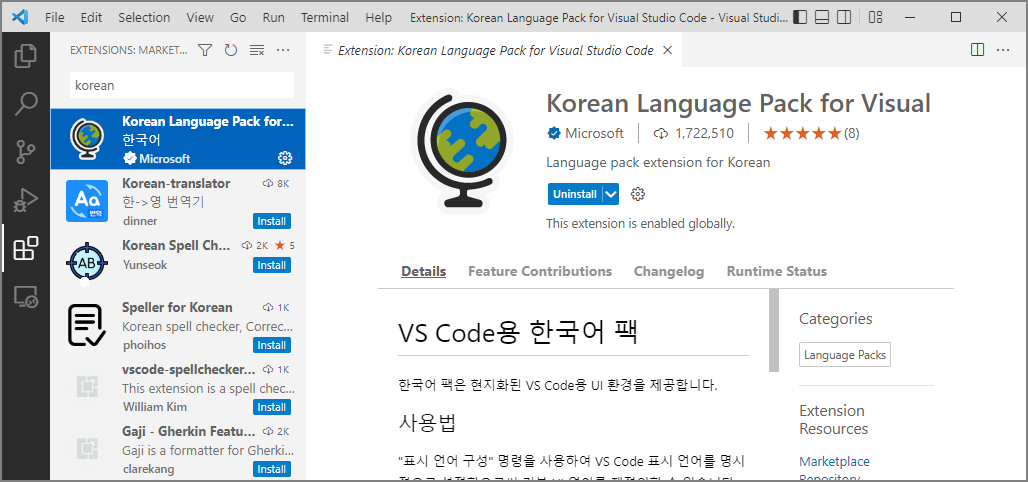Toggle primary side bar layout icon
Viewport: 1028px width, 482px height.
pos(800,17)
